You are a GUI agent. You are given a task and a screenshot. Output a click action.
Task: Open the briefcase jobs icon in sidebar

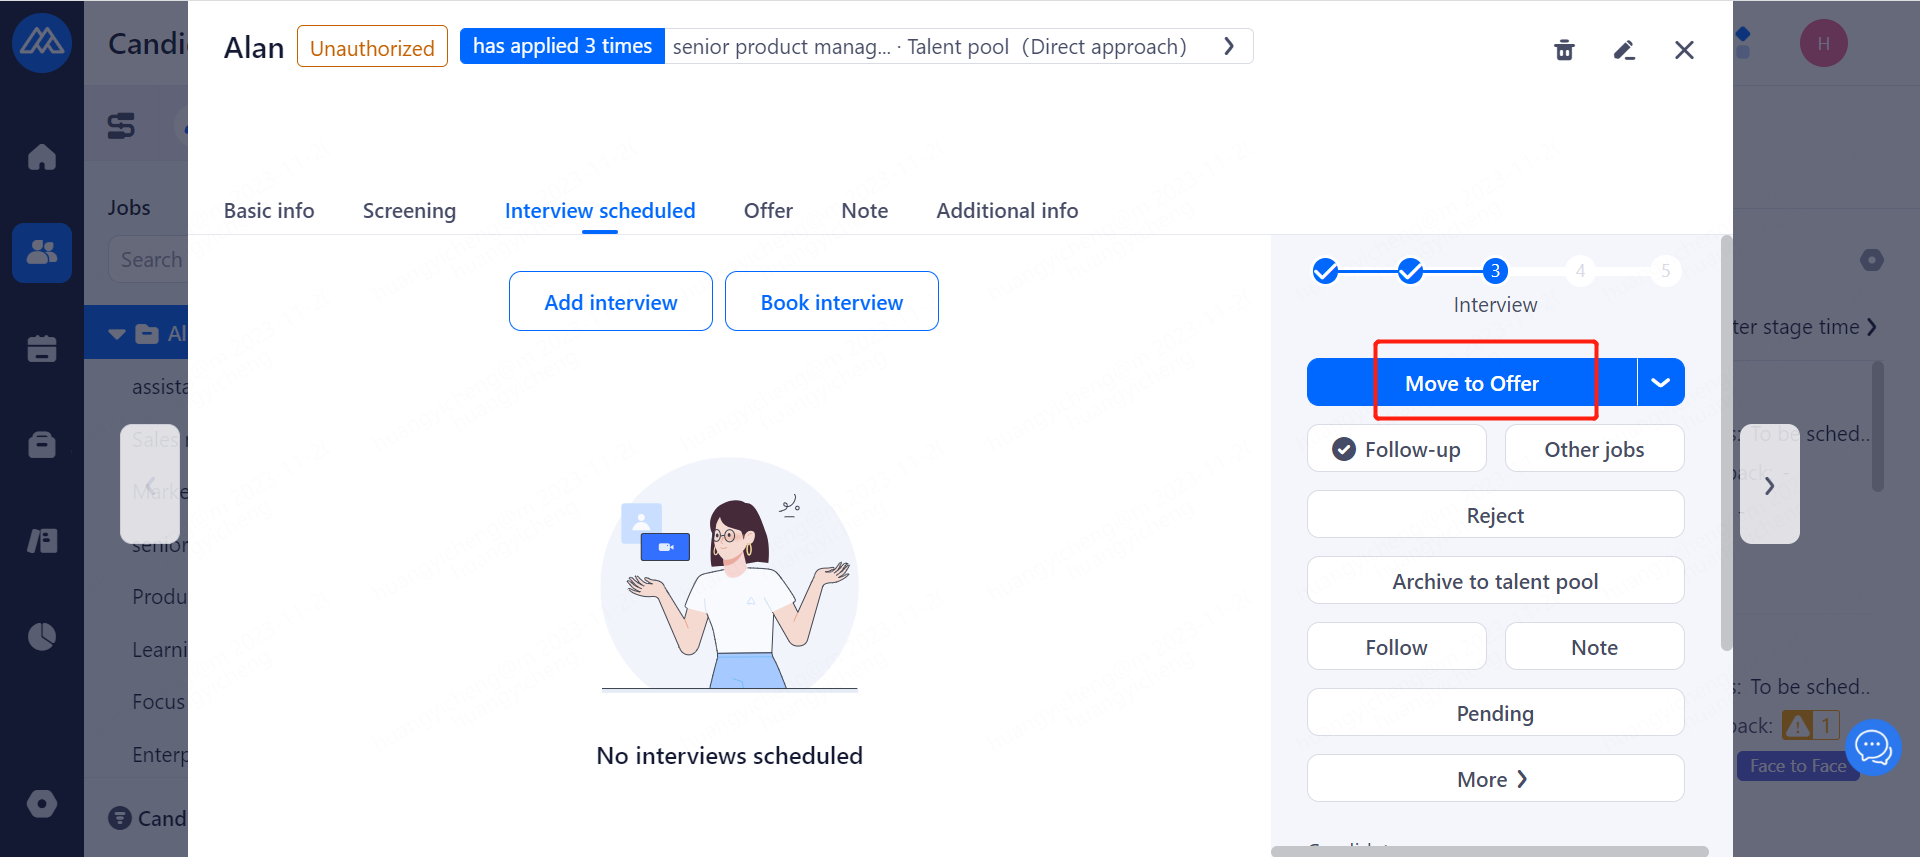coord(42,444)
